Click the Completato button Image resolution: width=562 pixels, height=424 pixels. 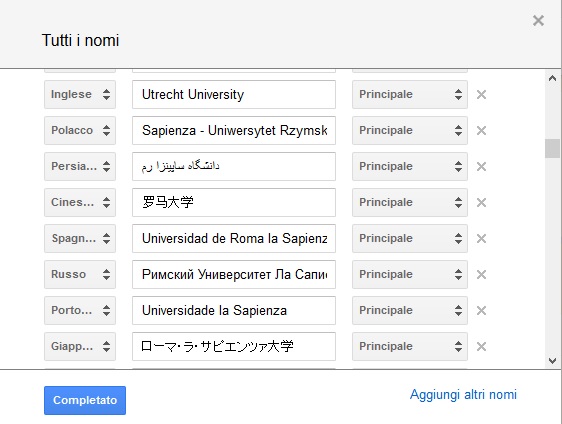pos(85,400)
